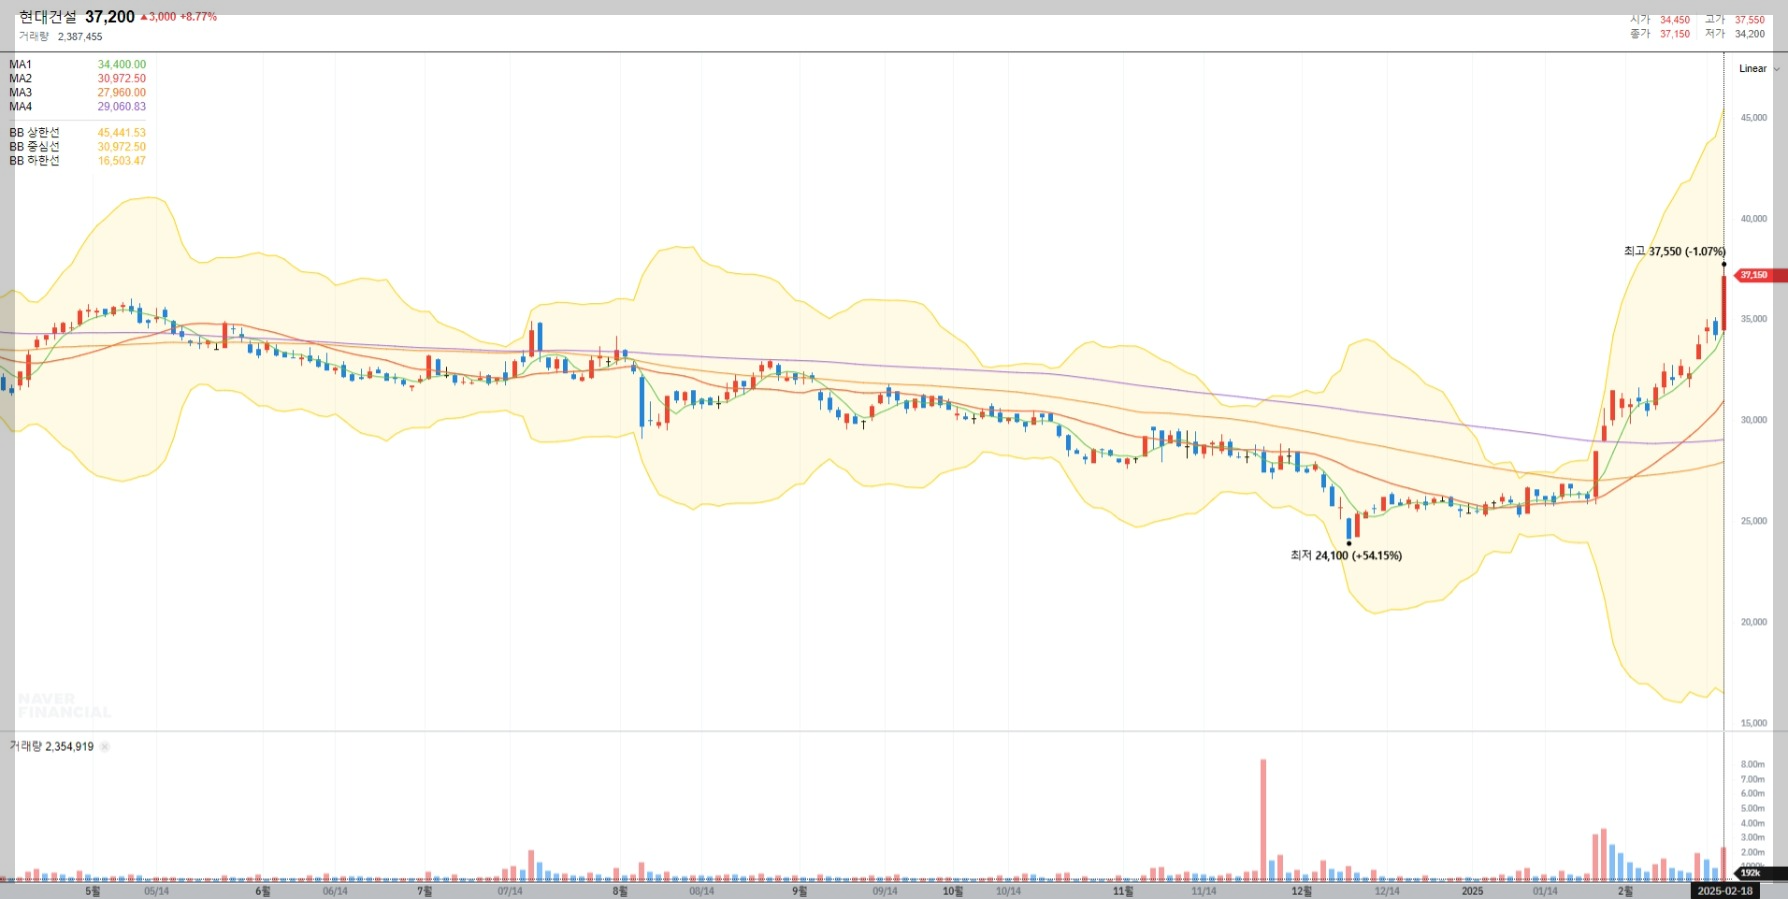This screenshot has width=1788, height=899.
Task: Select the BB 중심선 legend row
Action: pyautogui.click(x=77, y=147)
